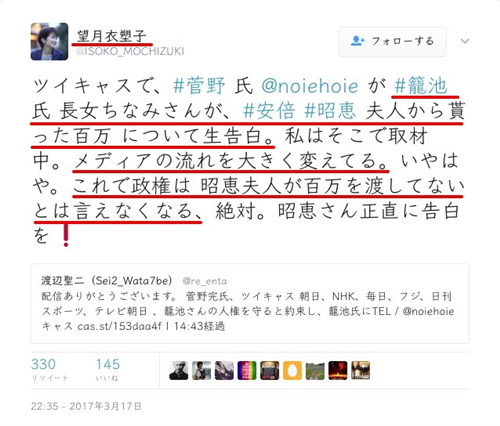Screen dimensions: 500x426
Task: Open the #菅野 hashtag
Action: [x=199, y=86]
